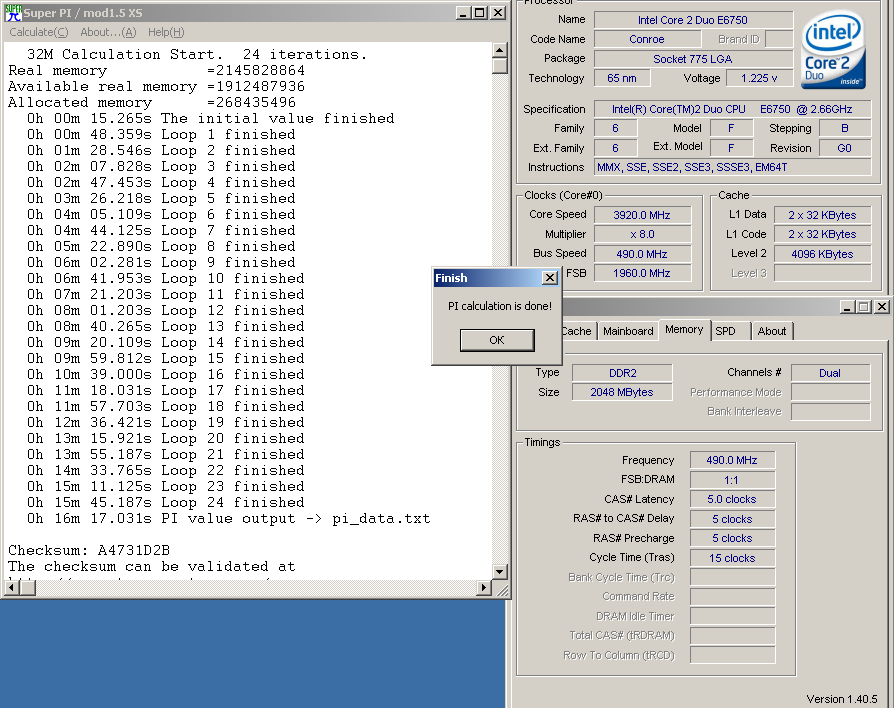Click the Version 1.40.5 label in CPU-Z

click(842, 699)
